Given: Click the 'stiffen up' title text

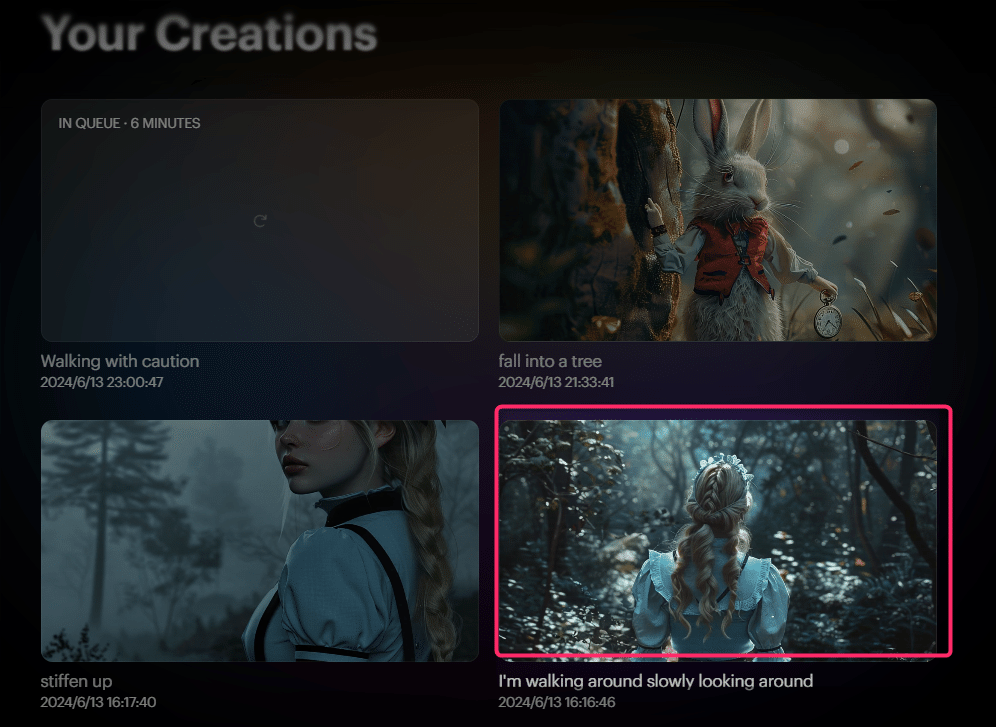Looking at the screenshot, I should coord(77,681).
